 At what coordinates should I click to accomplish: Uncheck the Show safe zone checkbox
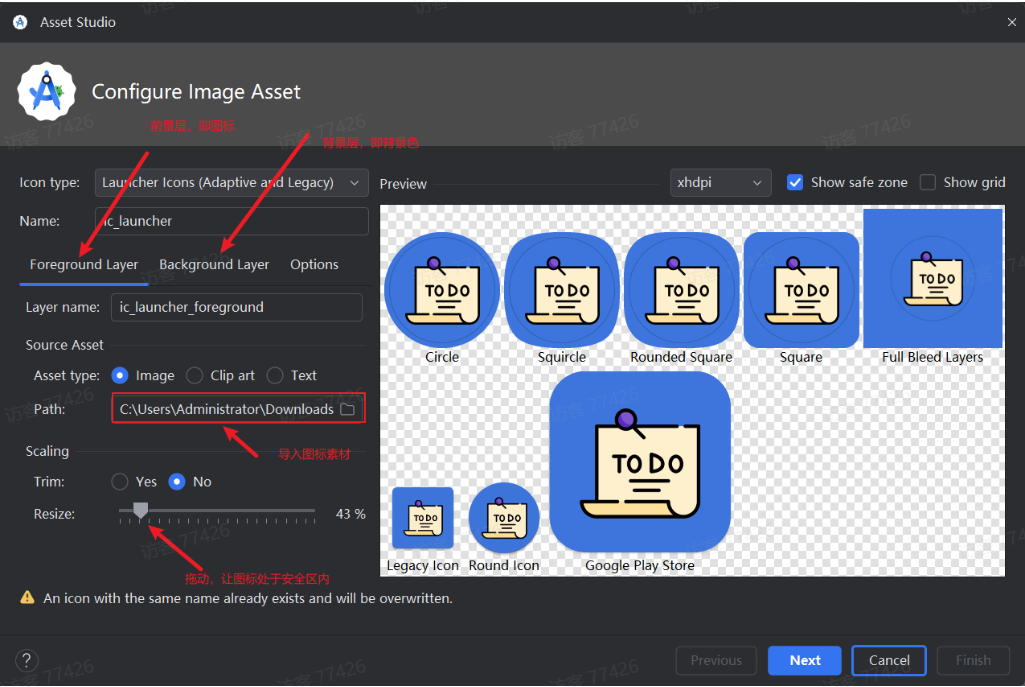(x=795, y=182)
